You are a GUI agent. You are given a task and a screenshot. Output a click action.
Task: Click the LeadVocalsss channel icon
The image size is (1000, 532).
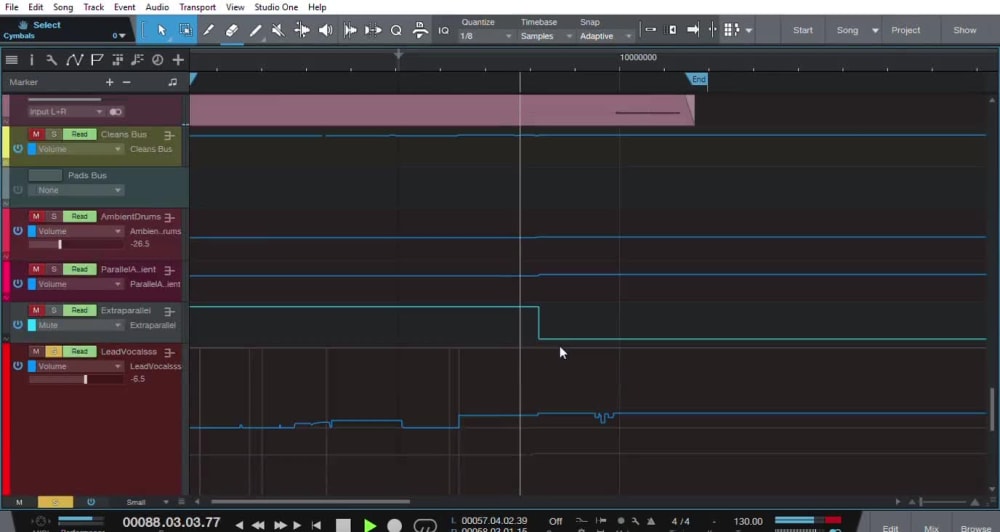169,352
